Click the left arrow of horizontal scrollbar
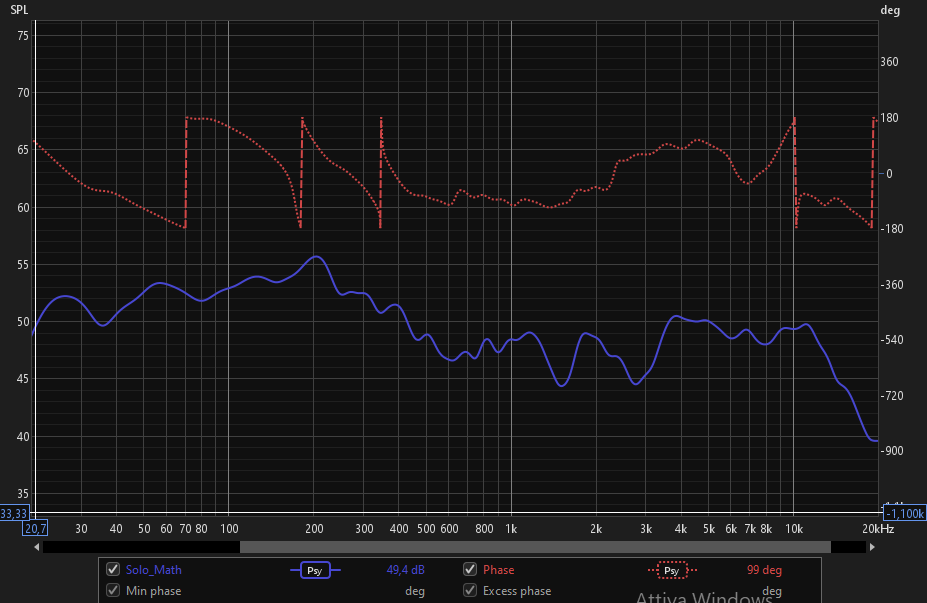927x603 pixels. [x=37, y=547]
